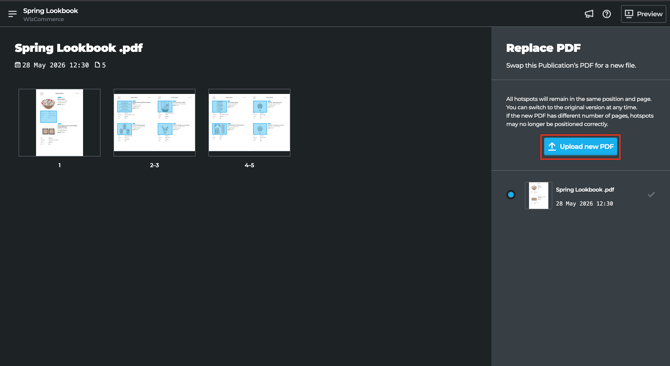Screen dimensions: 670x366
Task: Open pages 4-5 spread thumbnail
Action: 249,123
